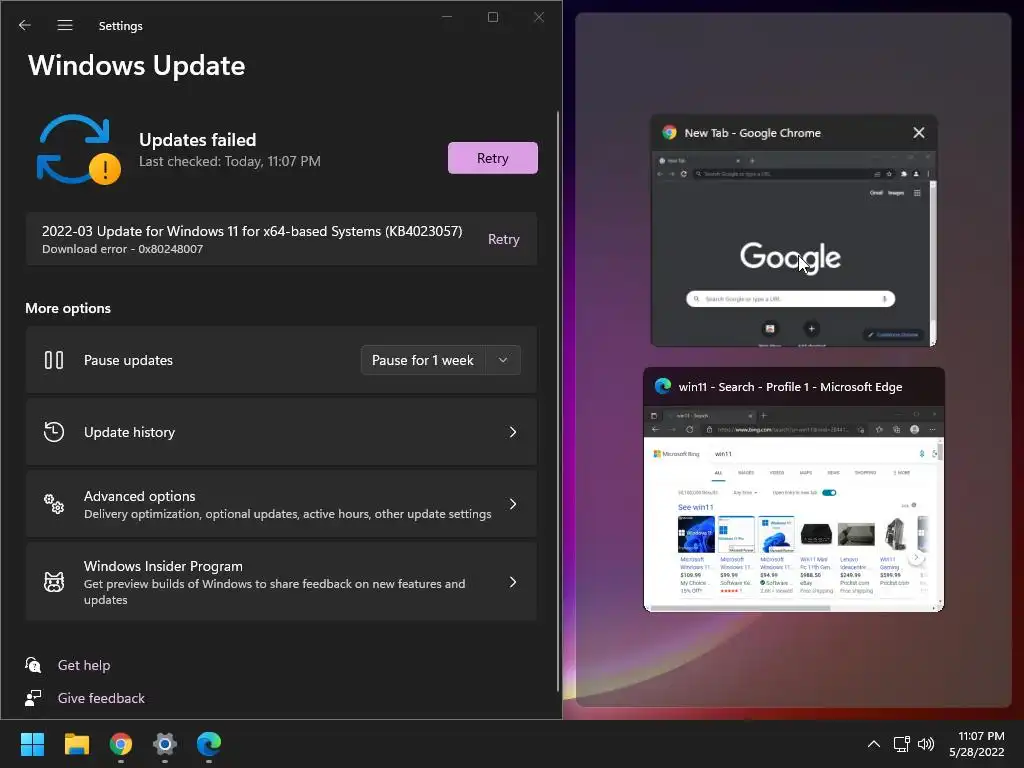The width and height of the screenshot is (1024, 768).
Task: Expand the pause duration dropdown arrow
Action: coord(503,360)
